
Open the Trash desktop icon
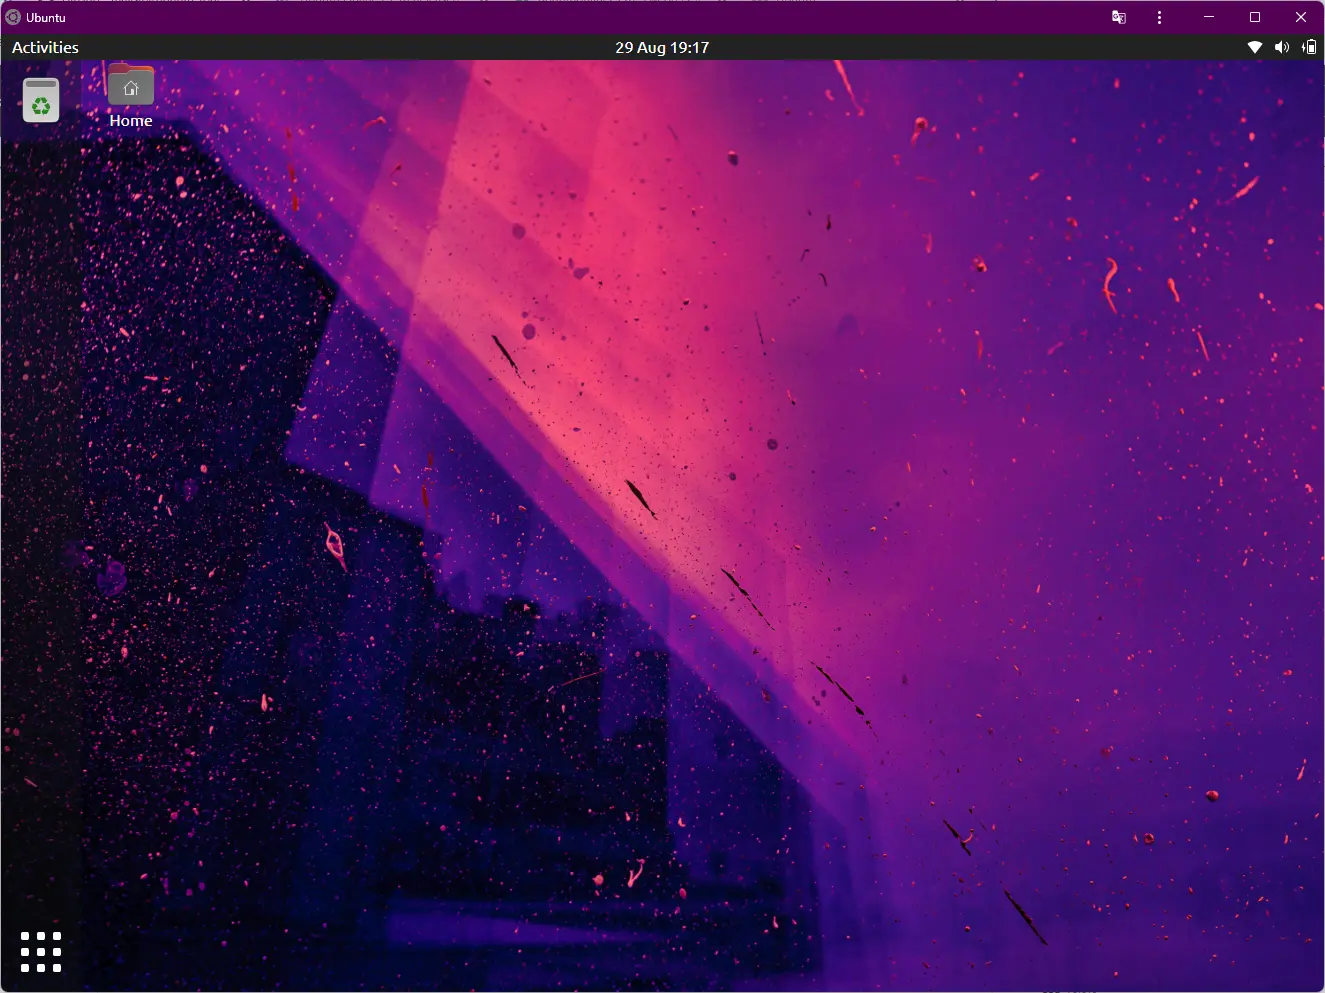pos(41,100)
